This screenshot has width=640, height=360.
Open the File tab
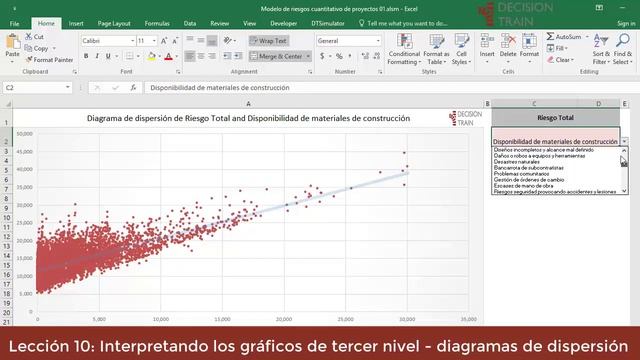tap(14, 23)
